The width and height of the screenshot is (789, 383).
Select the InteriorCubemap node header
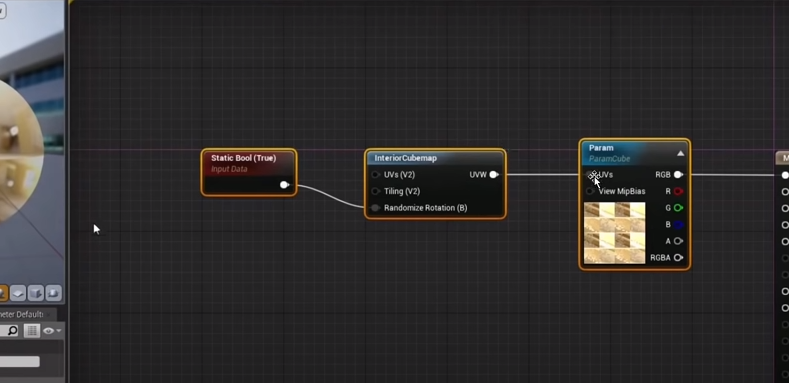coord(435,158)
